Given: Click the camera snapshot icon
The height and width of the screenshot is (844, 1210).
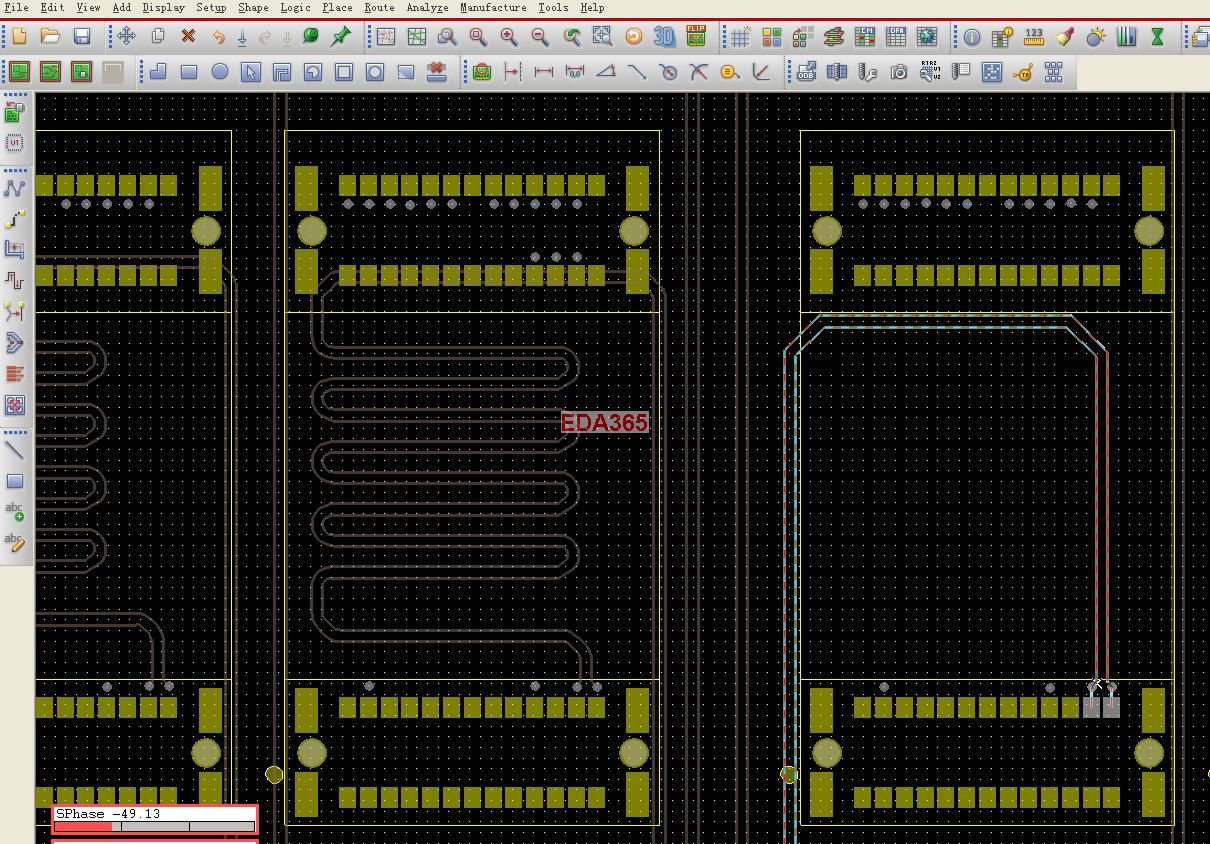Looking at the screenshot, I should pos(899,72).
